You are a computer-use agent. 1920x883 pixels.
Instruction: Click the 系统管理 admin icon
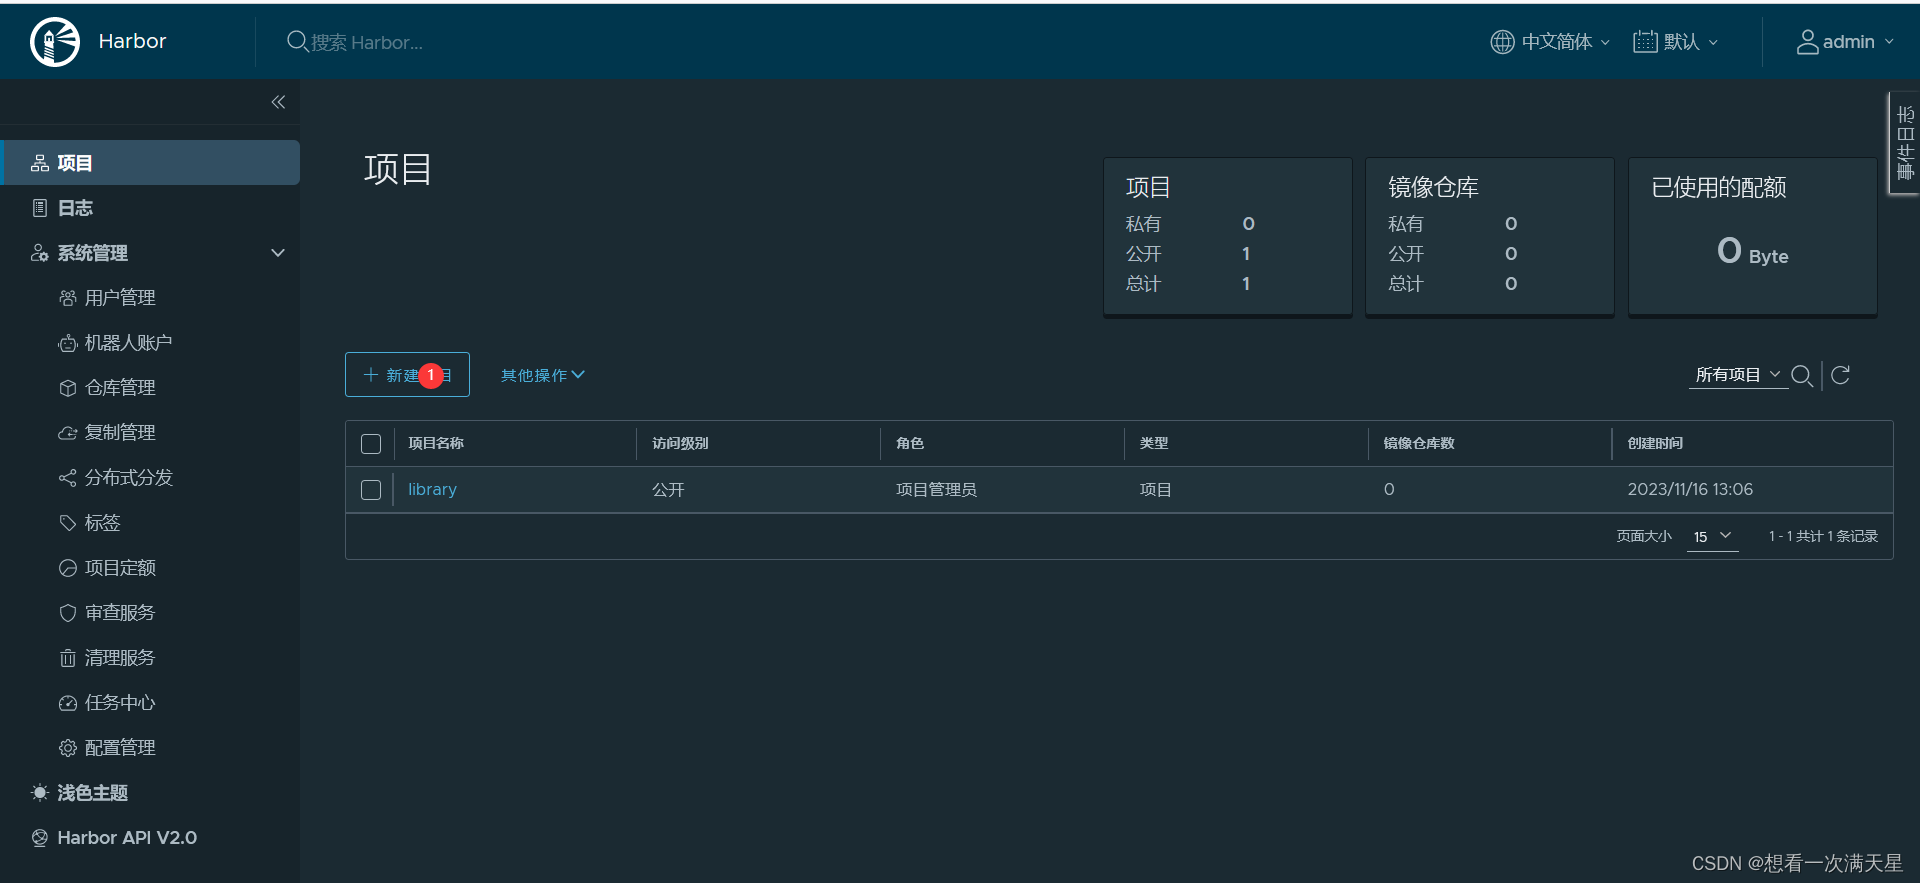[x=40, y=253]
